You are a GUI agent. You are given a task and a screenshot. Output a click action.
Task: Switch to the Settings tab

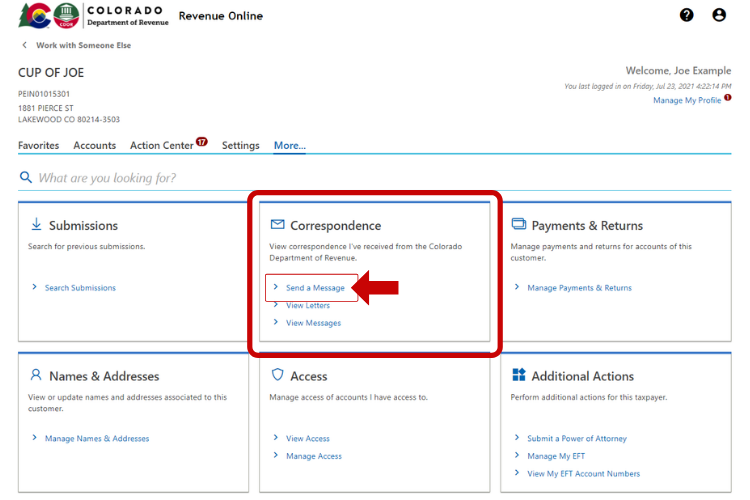[241, 146]
